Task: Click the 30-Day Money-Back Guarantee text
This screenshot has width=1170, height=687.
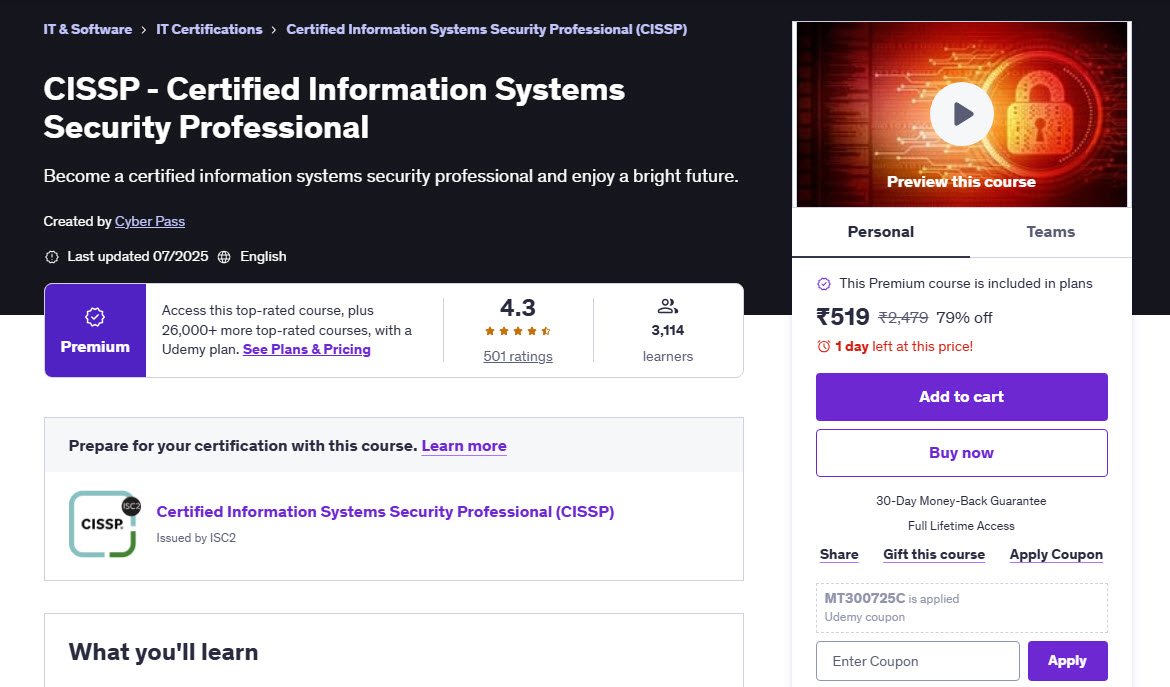Action: 961,501
